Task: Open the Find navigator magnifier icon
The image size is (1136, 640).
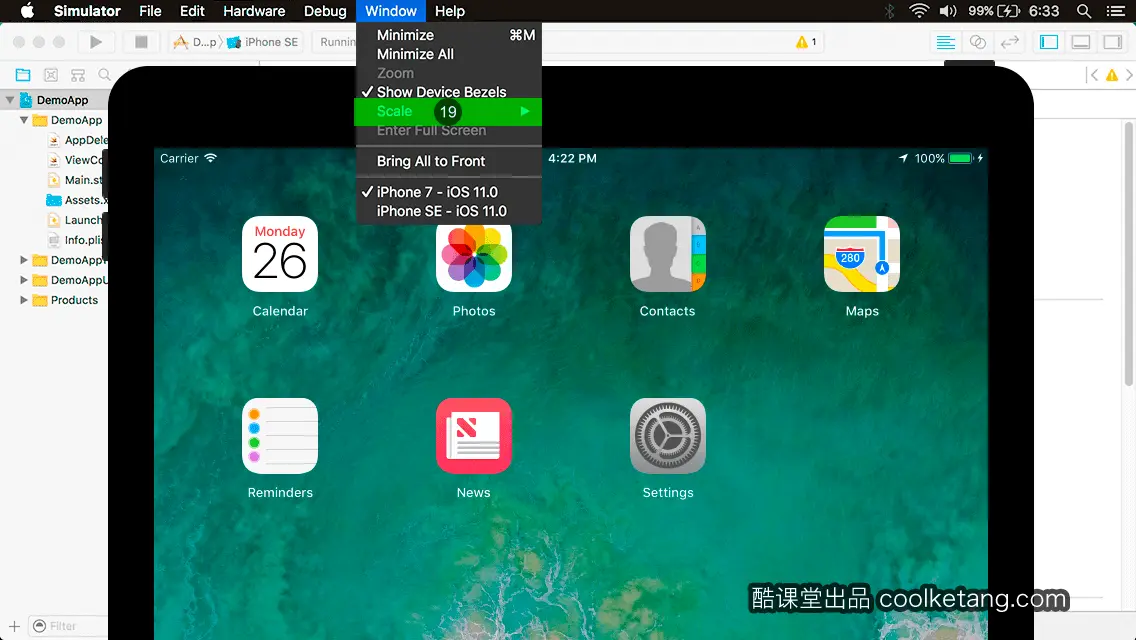Action: click(x=104, y=75)
